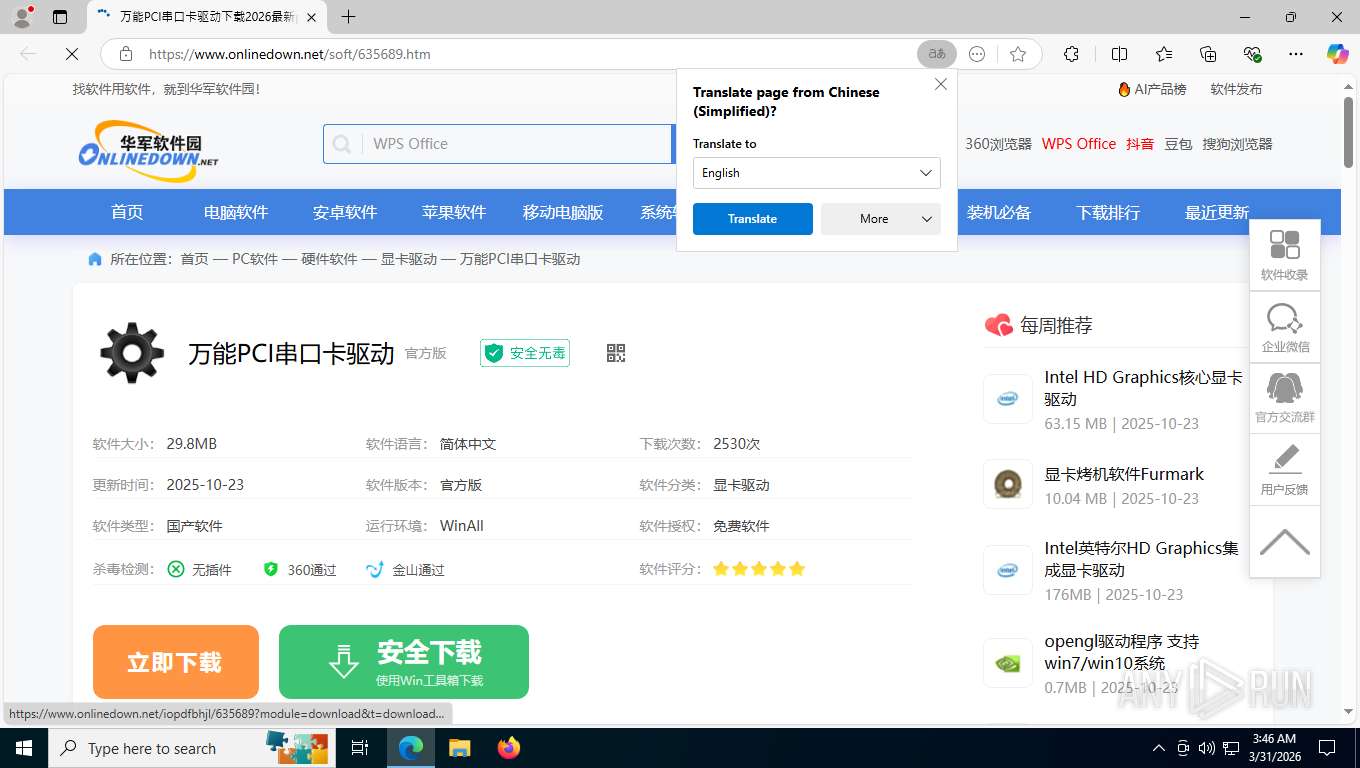The height and width of the screenshot is (768, 1360).
Task: Click the green 安全下载 button
Action: (404, 662)
